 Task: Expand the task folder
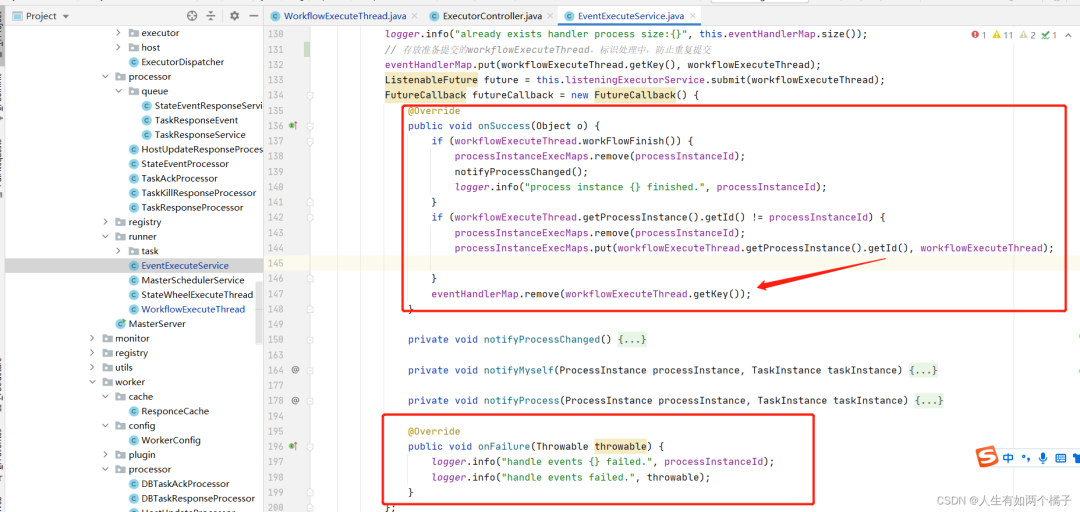118,251
